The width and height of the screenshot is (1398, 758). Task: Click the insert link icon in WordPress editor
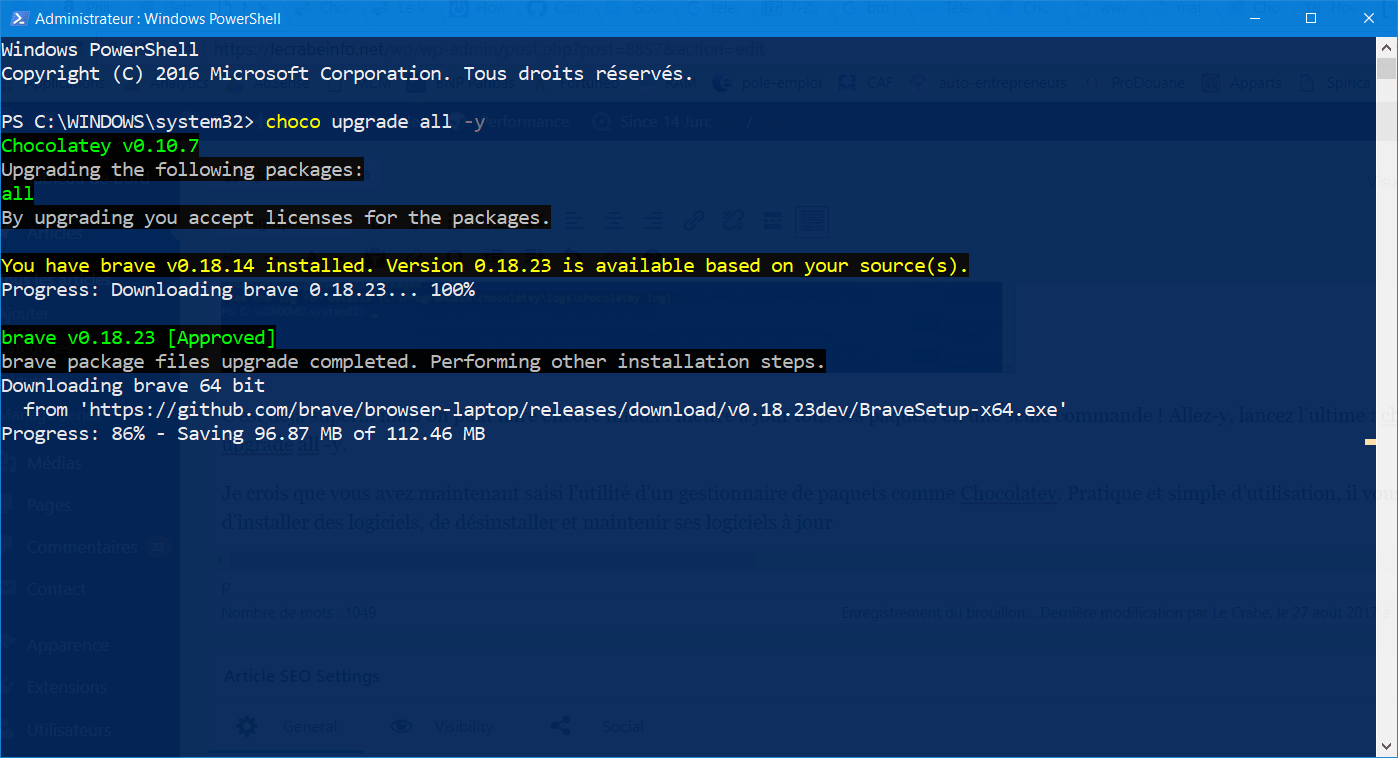(x=693, y=220)
